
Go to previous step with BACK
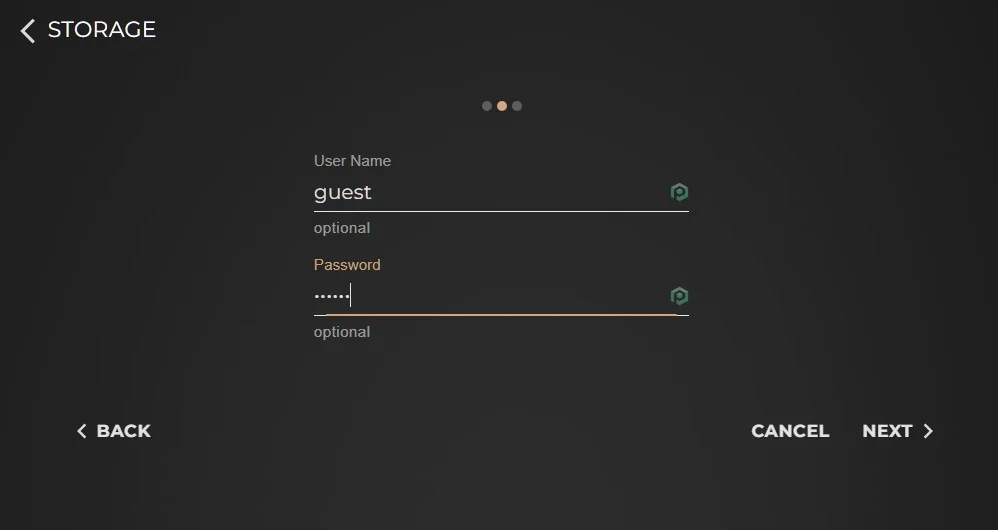[114, 431]
